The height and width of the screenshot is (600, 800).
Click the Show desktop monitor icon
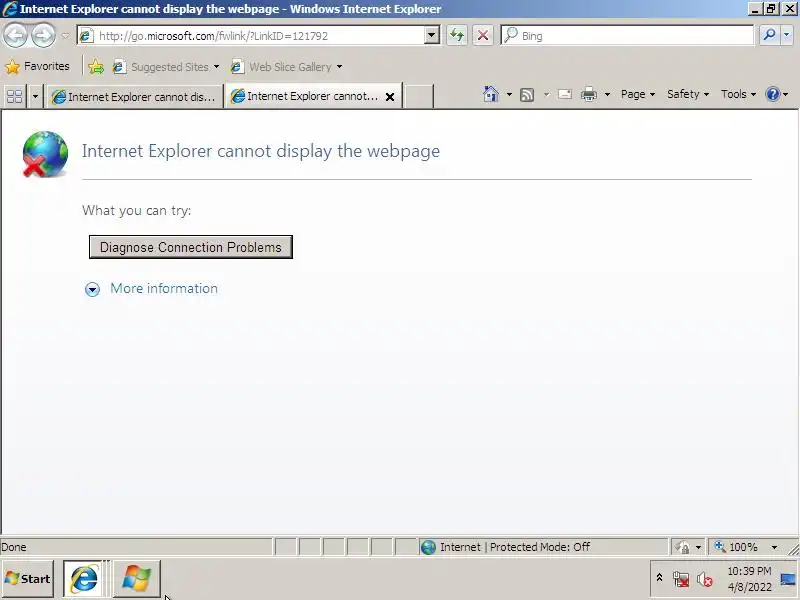tap(788, 579)
